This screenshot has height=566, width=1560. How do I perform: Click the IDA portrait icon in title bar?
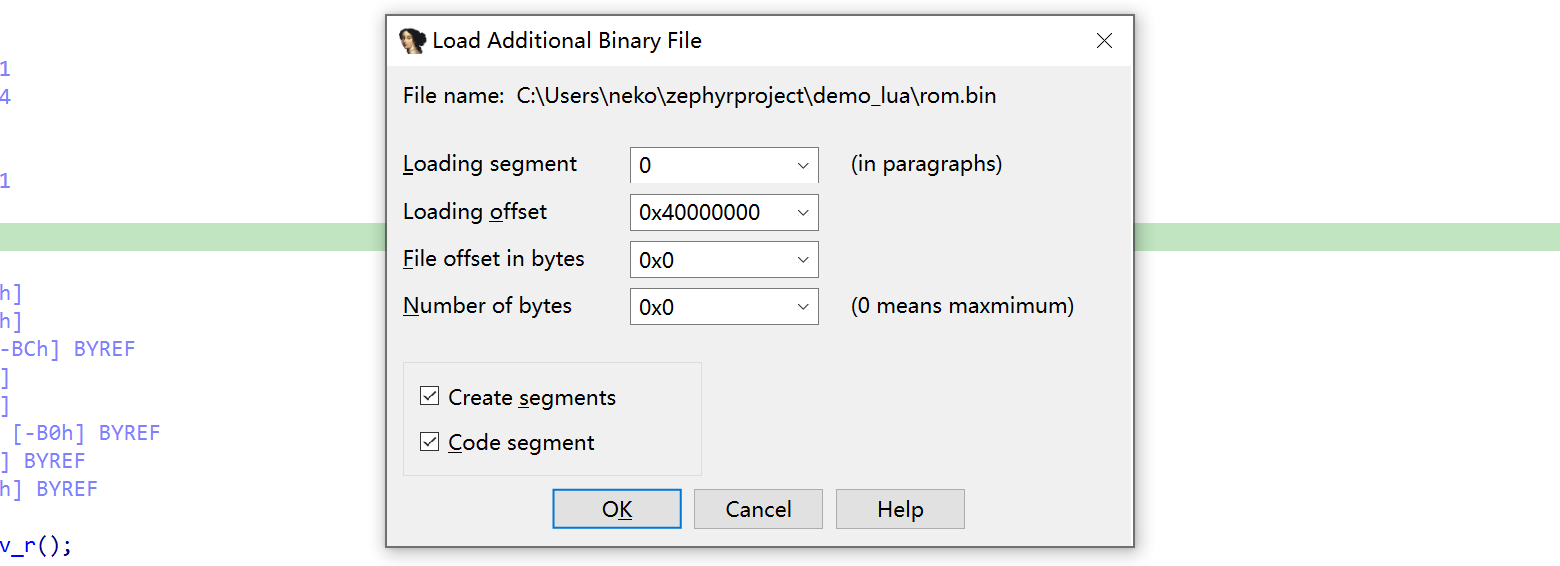(x=411, y=41)
